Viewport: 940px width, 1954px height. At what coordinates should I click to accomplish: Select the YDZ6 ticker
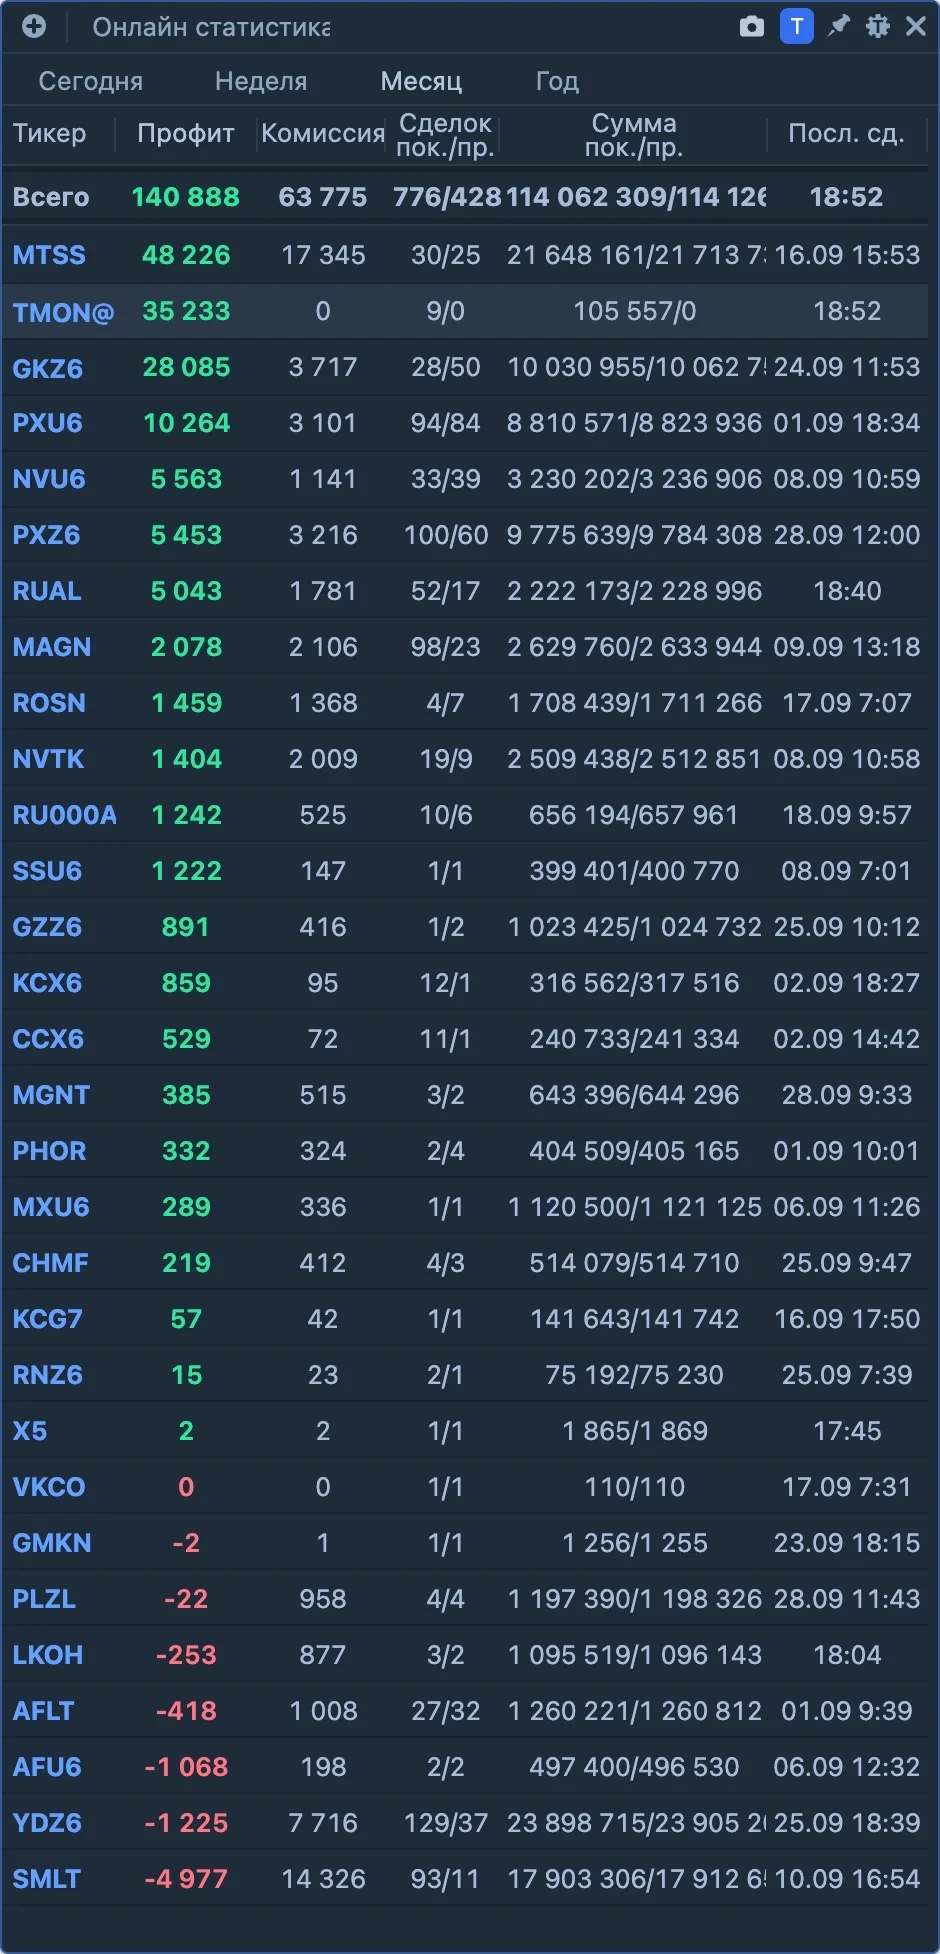(46, 1823)
